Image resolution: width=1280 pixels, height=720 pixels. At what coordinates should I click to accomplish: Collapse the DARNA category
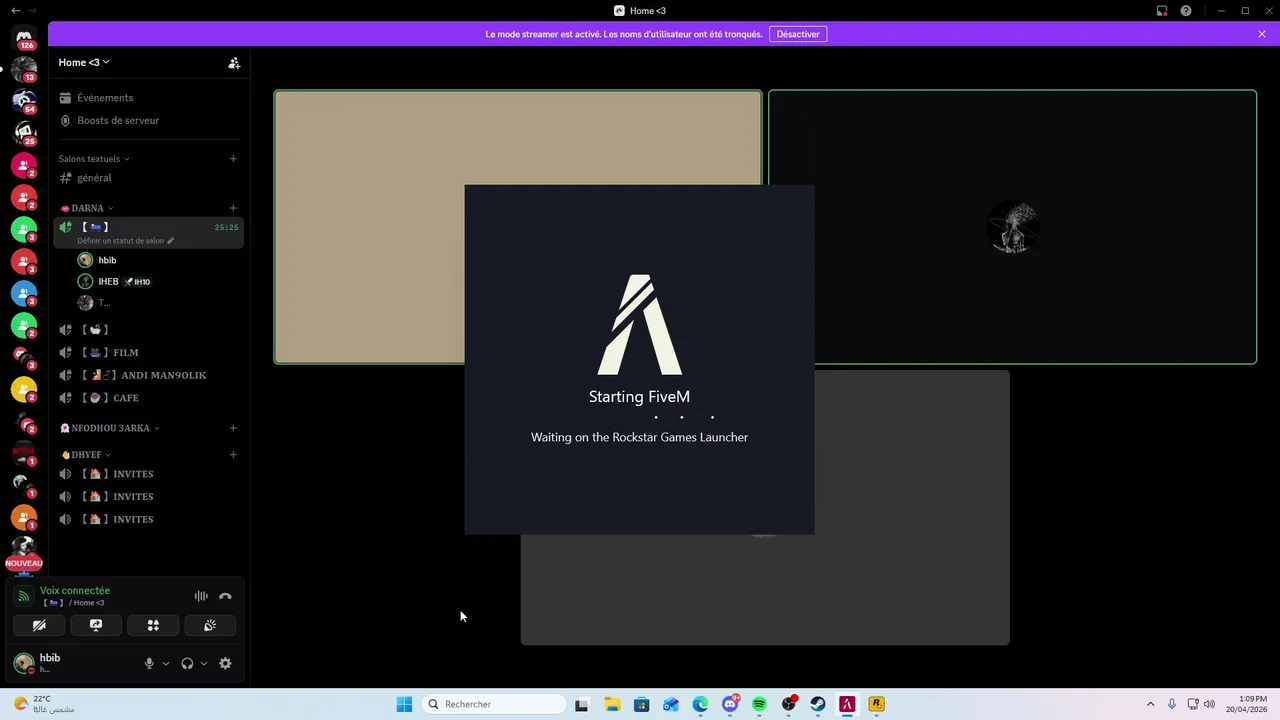click(87, 208)
